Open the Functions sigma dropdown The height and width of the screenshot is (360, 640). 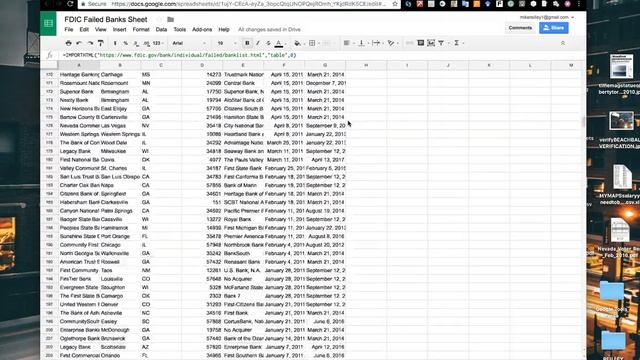point(458,43)
